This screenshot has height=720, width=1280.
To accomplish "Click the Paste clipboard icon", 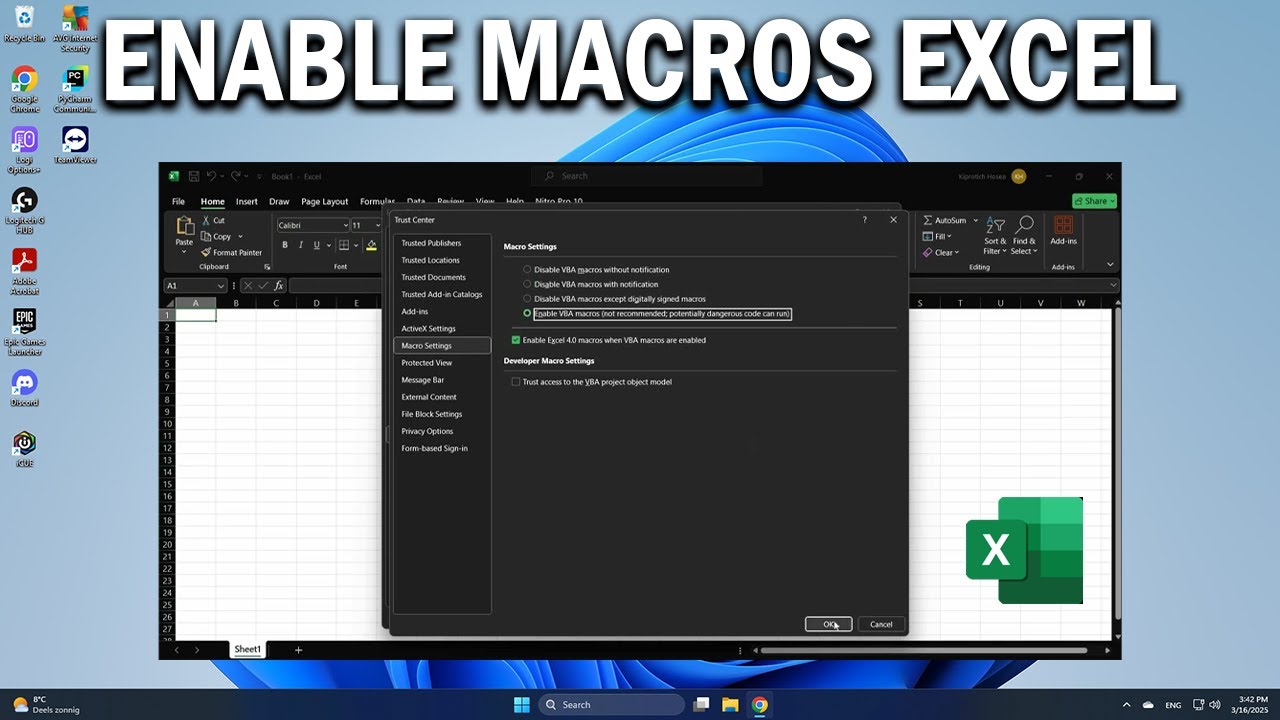I will [185, 227].
